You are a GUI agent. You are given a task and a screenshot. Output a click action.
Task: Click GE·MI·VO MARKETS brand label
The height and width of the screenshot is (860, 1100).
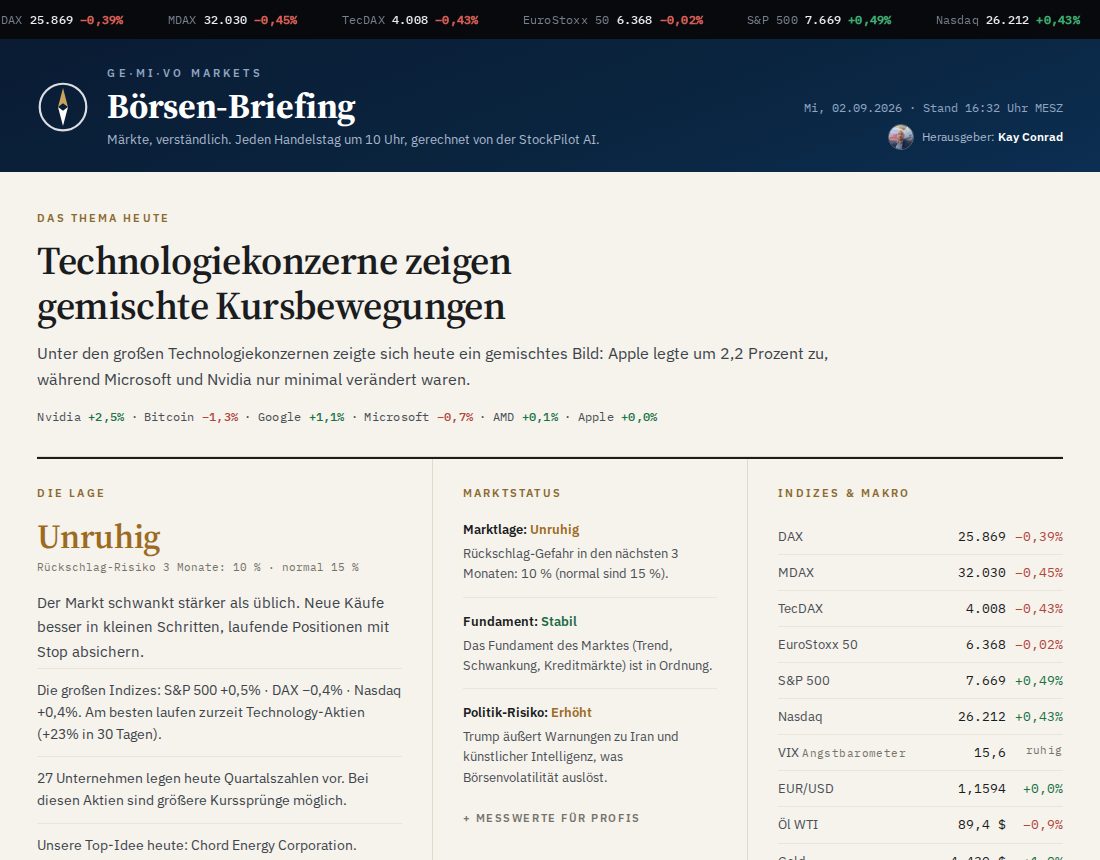[x=184, y=73]
